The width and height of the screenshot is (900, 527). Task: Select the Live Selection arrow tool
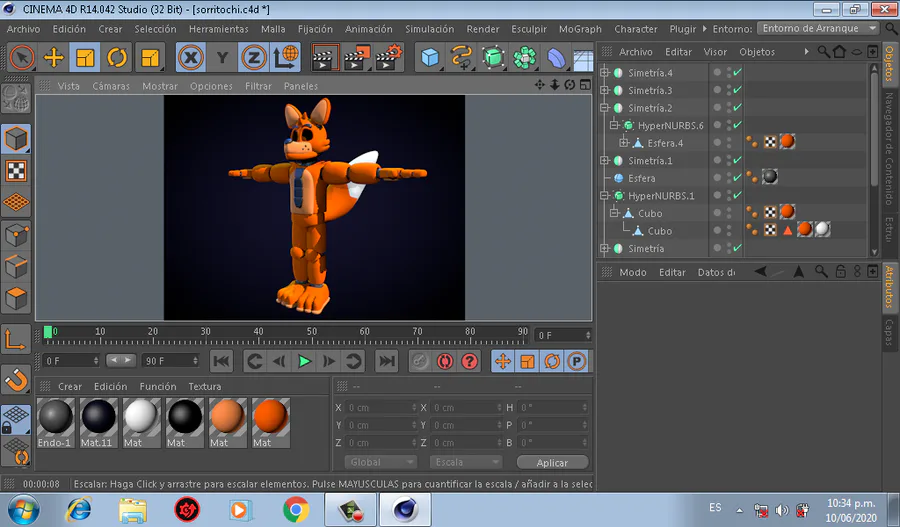[22, 57]
